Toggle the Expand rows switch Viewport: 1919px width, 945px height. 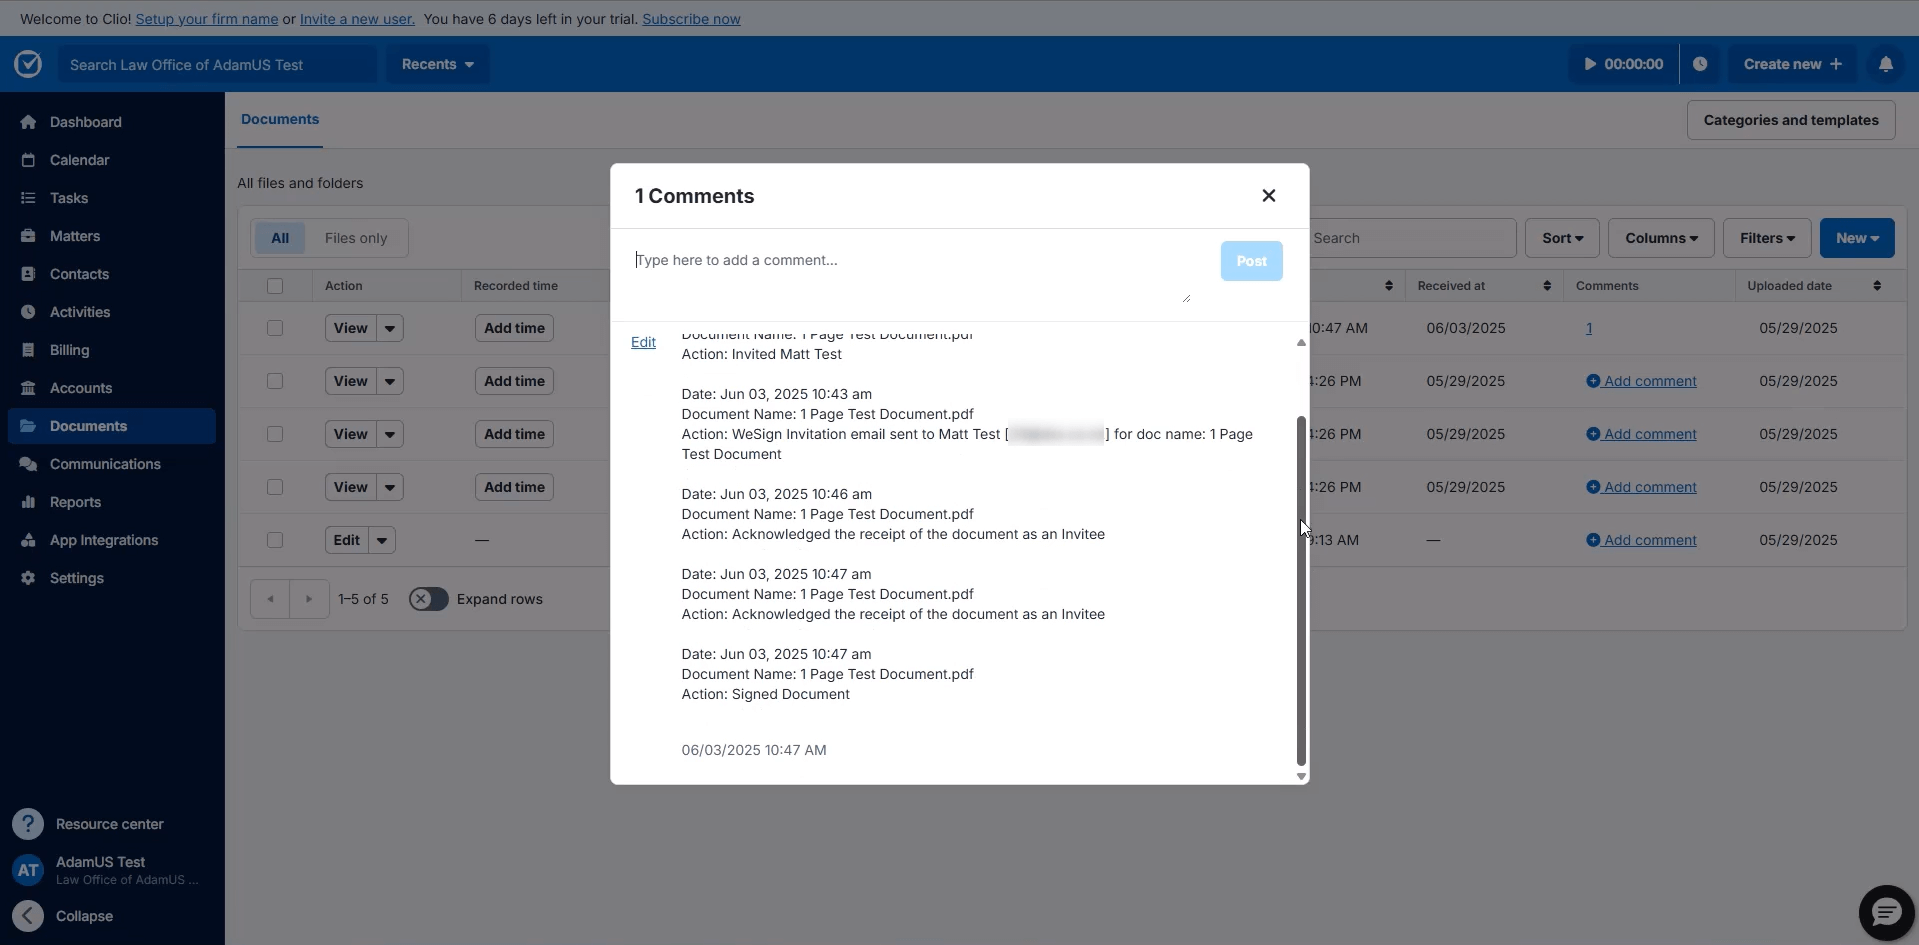coord(428,599)
